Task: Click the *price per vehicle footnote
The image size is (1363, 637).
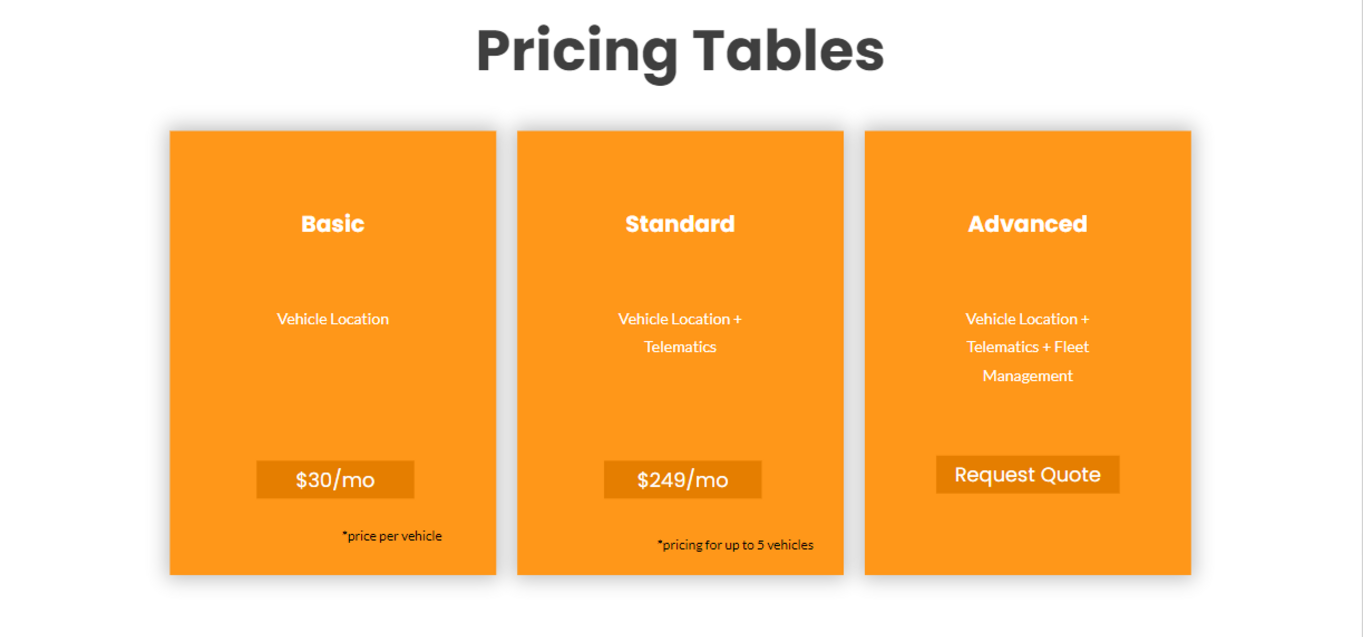Action: 392,536
